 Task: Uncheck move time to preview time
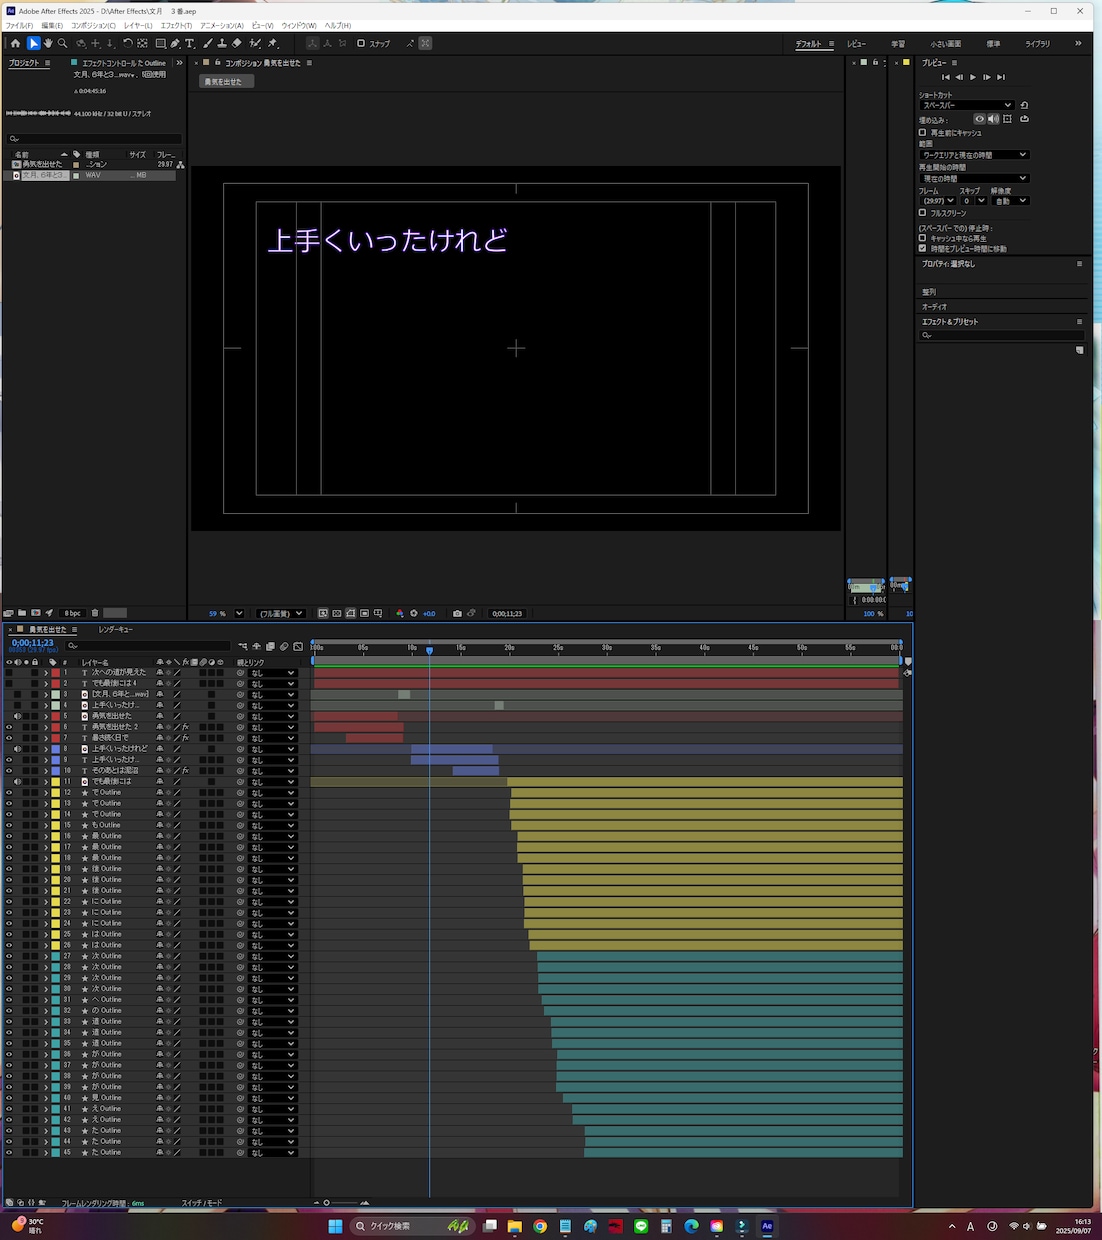[922, 248]
